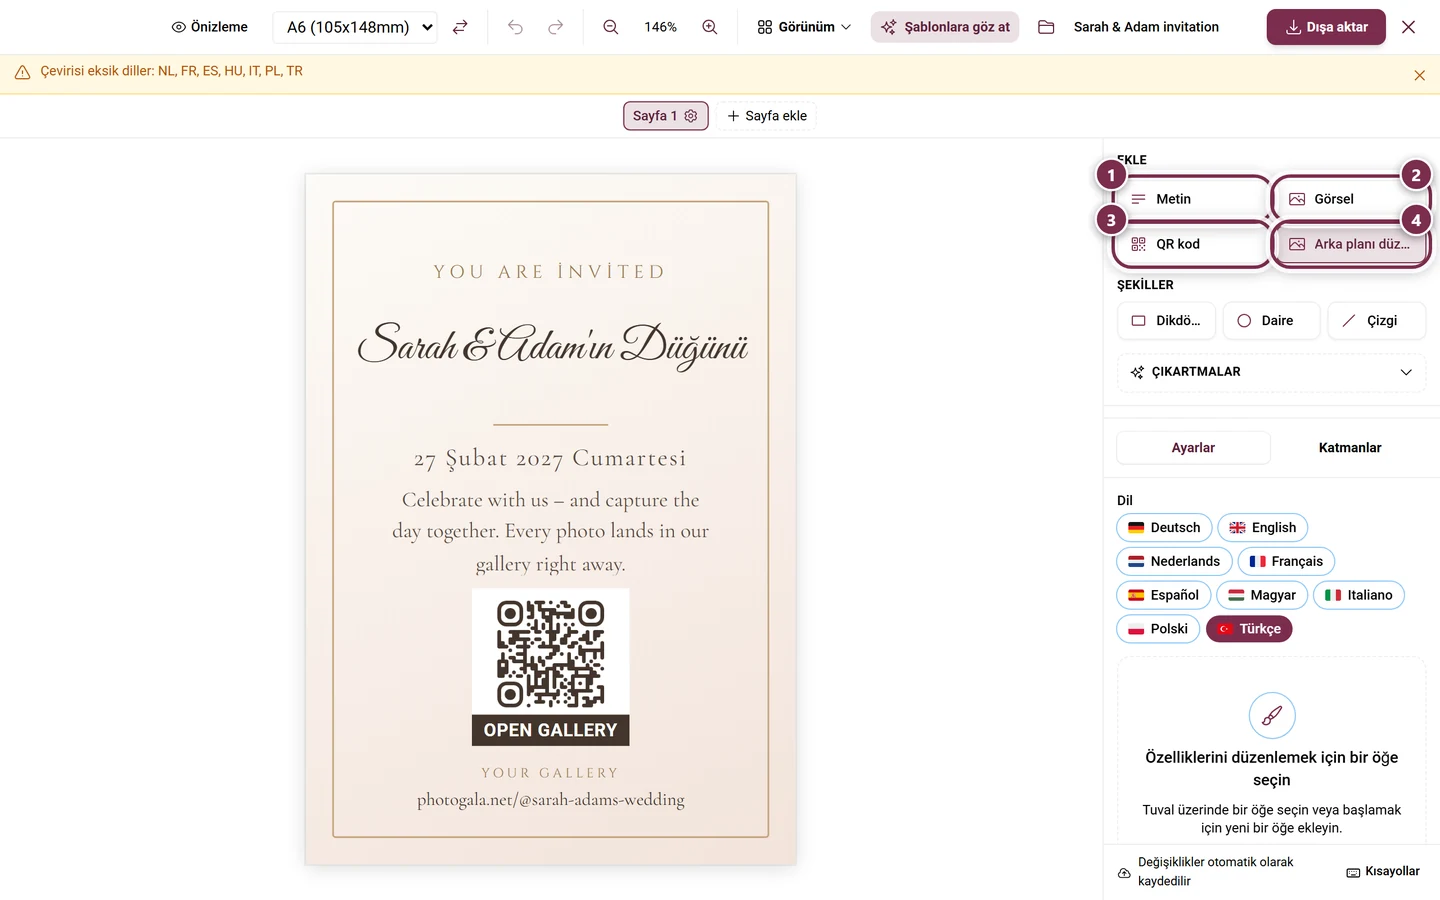This screenshot has height=900, width=1440.
Task: Select Italiano language
Action: [x=1359, y=595]
